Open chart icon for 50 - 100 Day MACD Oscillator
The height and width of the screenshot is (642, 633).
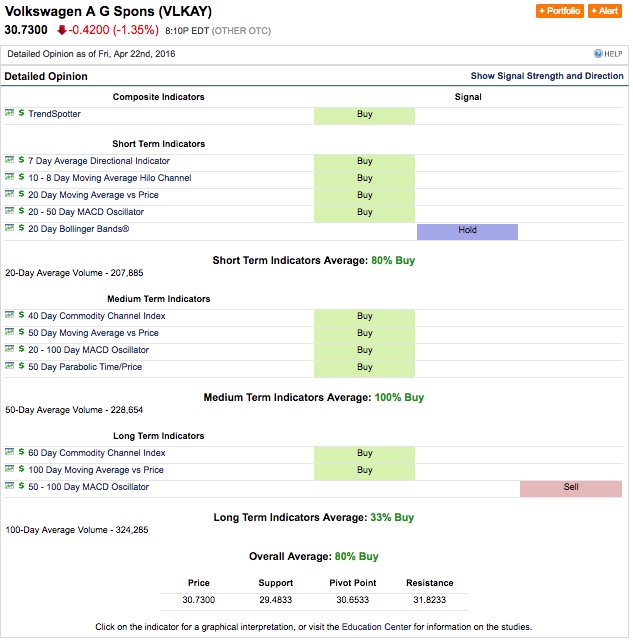point(9,486)
